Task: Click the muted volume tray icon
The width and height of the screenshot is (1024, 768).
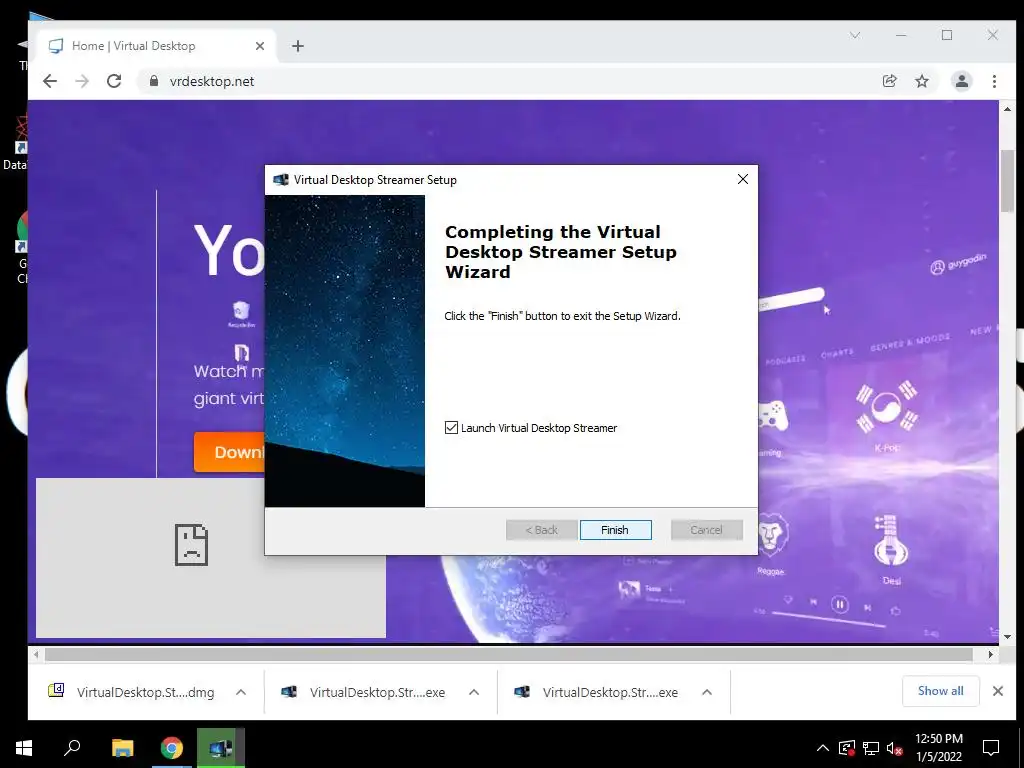Action: (x=894, y=748)
